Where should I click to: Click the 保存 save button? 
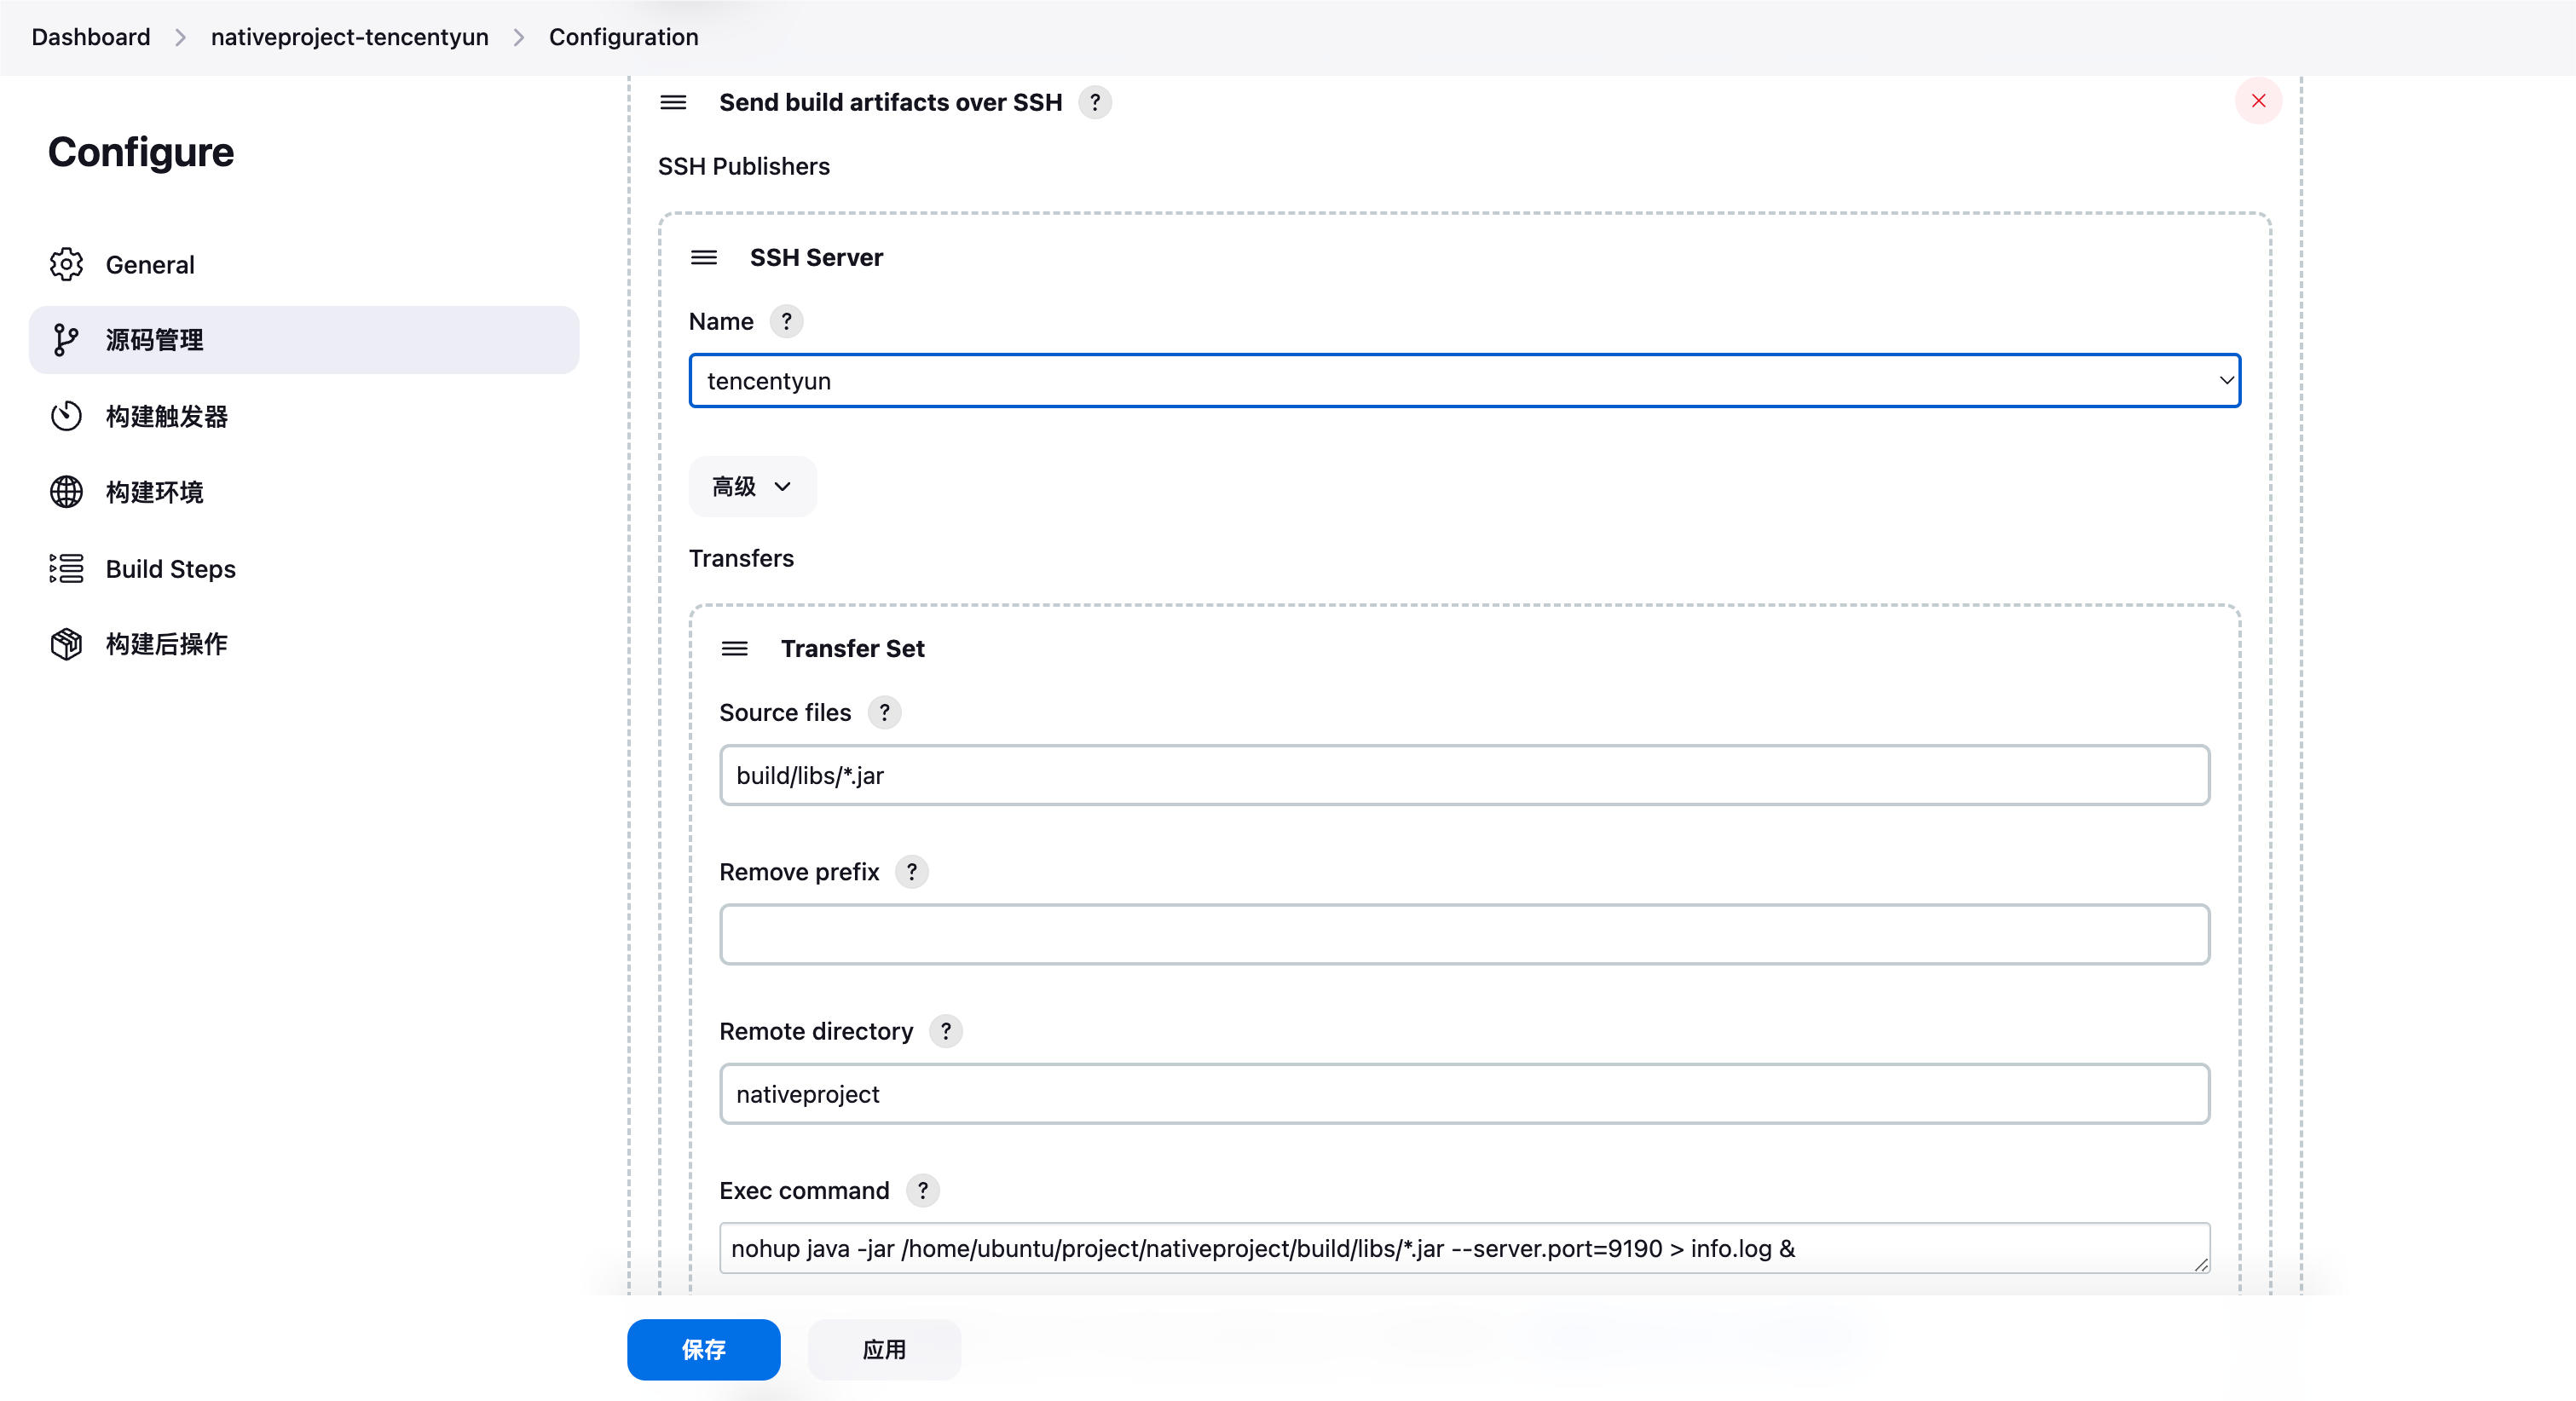click(703, 1349)
